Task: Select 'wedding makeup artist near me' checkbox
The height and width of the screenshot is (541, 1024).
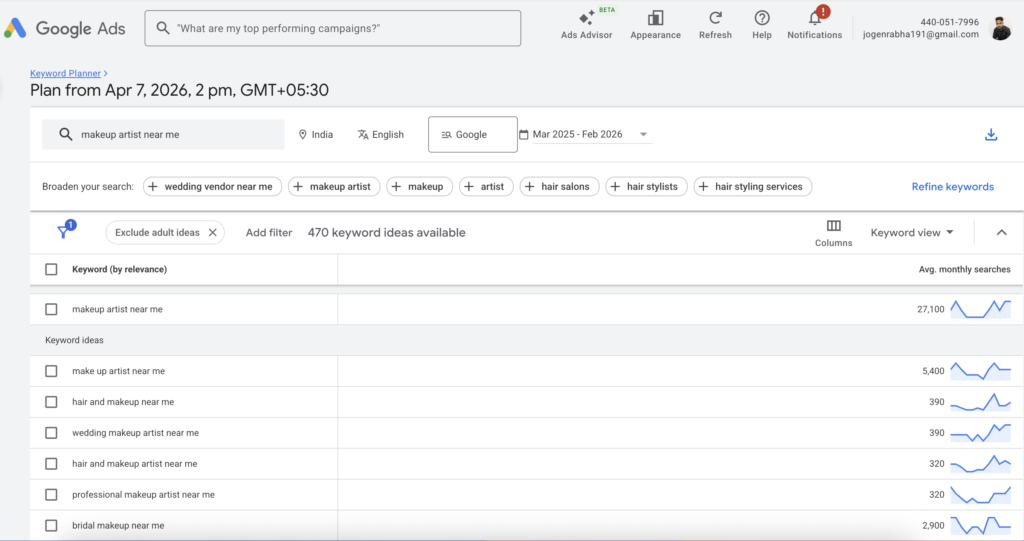Action: (51, 433)
